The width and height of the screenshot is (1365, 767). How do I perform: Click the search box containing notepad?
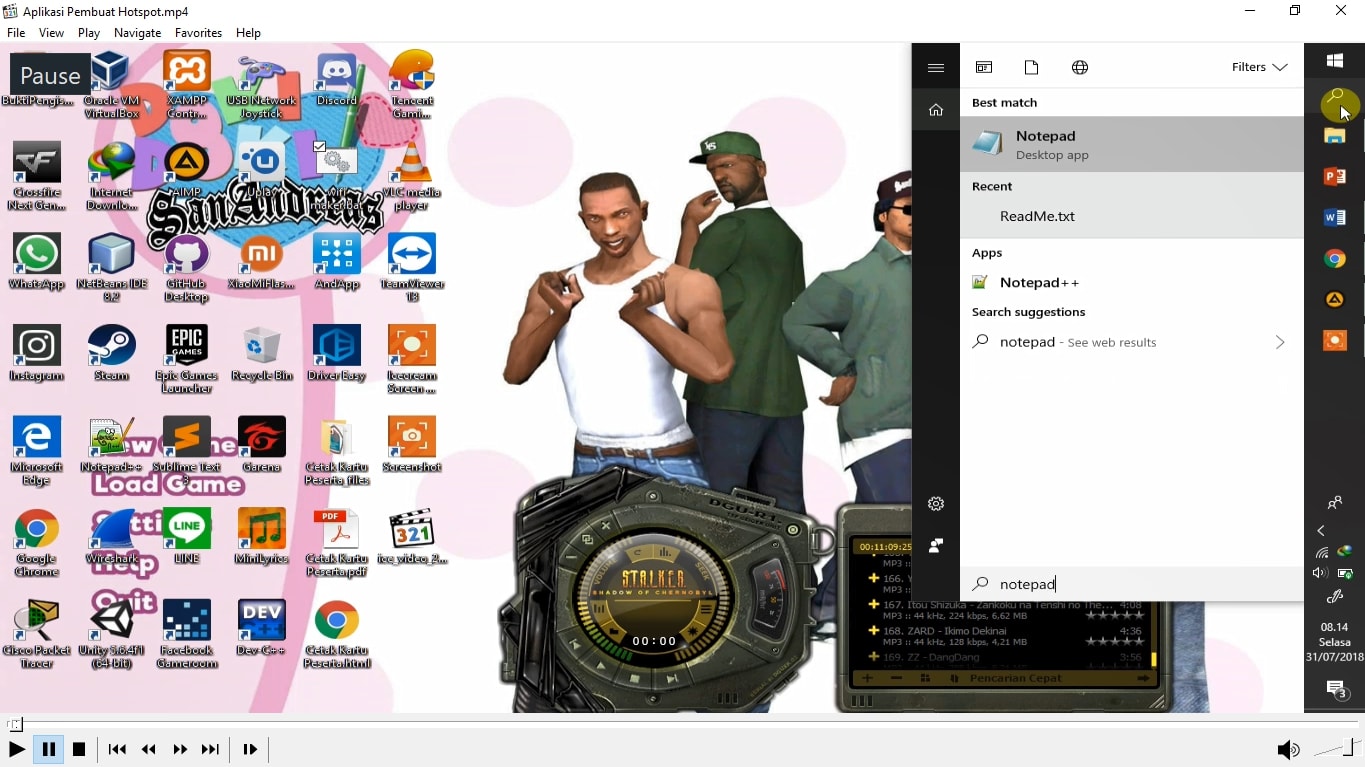pyautogui.click(x=1132, y=584)
